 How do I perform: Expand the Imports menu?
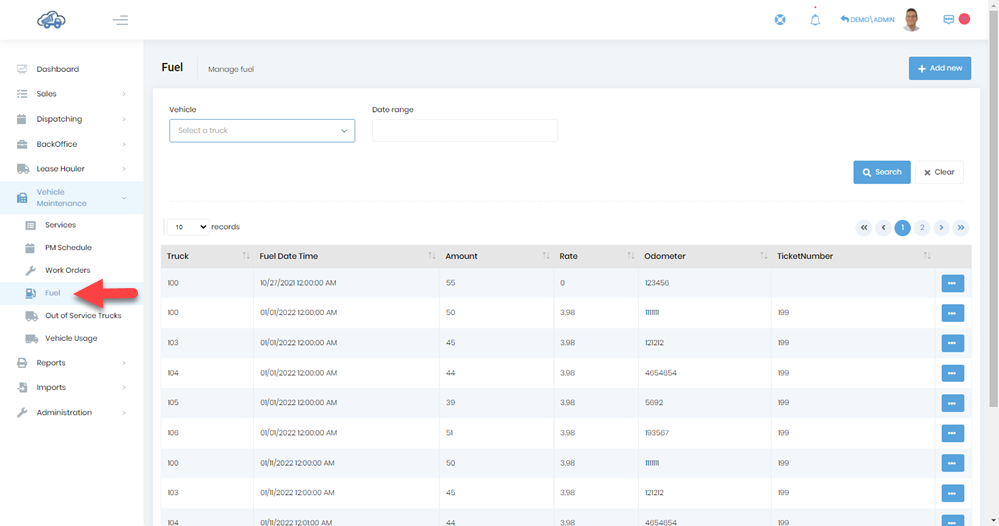coord(71,387)
